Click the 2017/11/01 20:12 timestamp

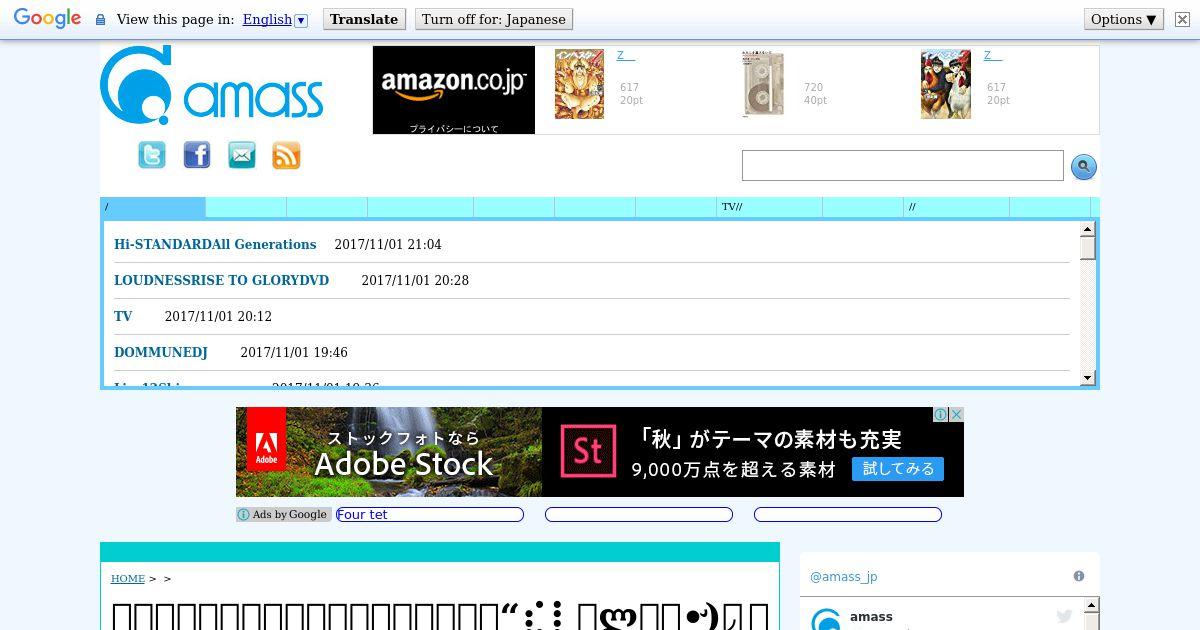(x=218, y=316)
